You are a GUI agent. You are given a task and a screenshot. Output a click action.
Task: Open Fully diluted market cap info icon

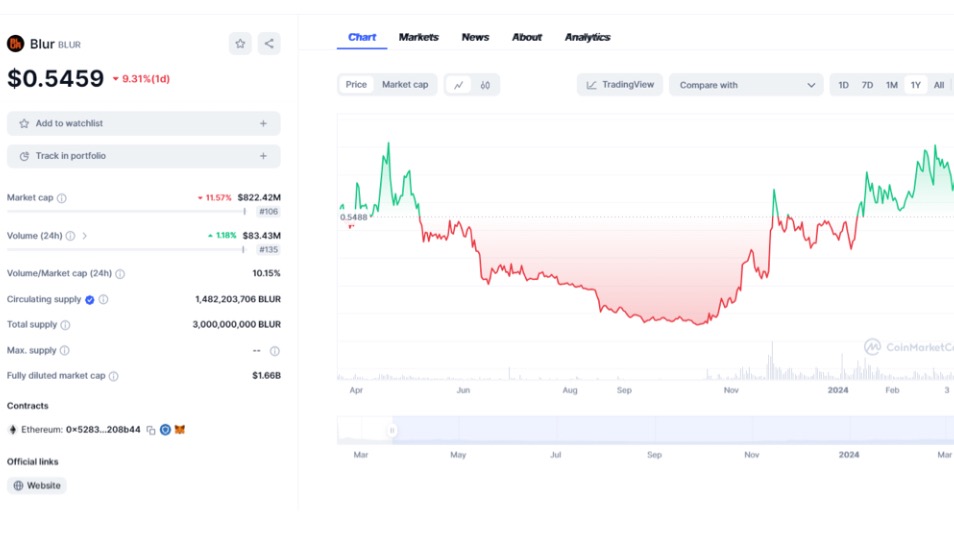point(114,377)
